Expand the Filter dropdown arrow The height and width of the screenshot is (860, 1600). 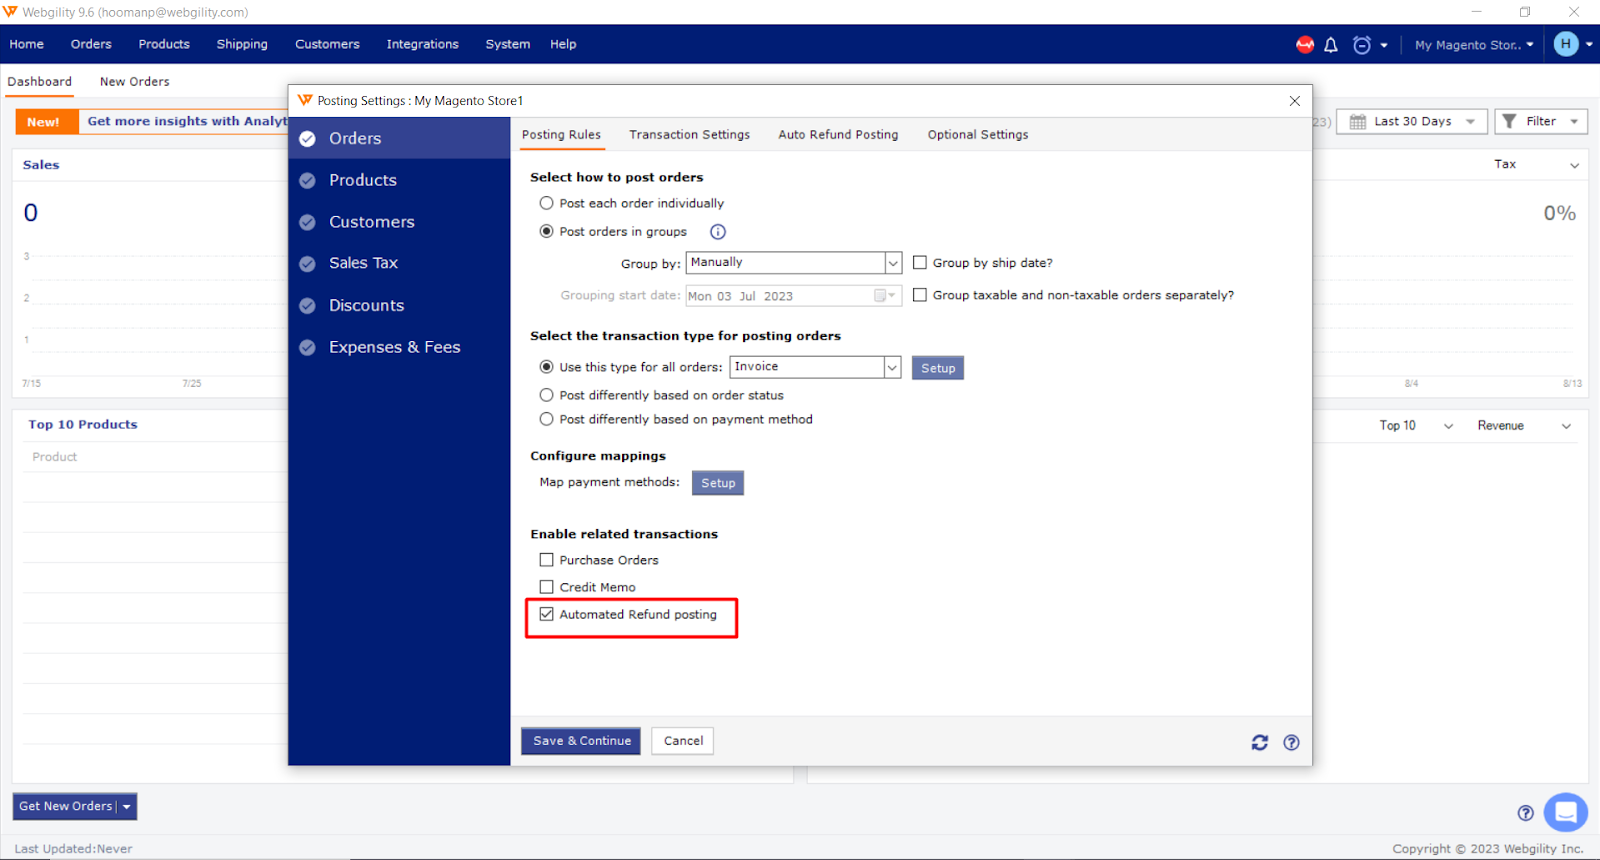coord(1574,122)
